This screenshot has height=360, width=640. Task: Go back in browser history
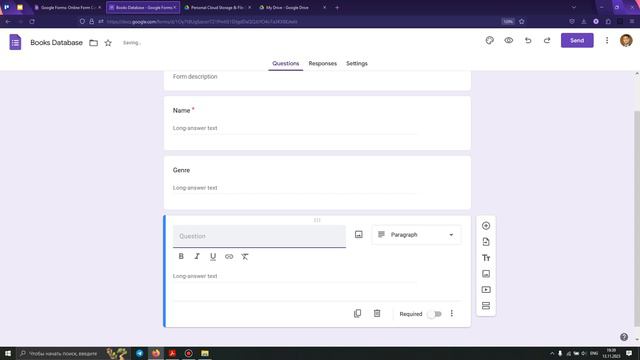tap(8, 21)
